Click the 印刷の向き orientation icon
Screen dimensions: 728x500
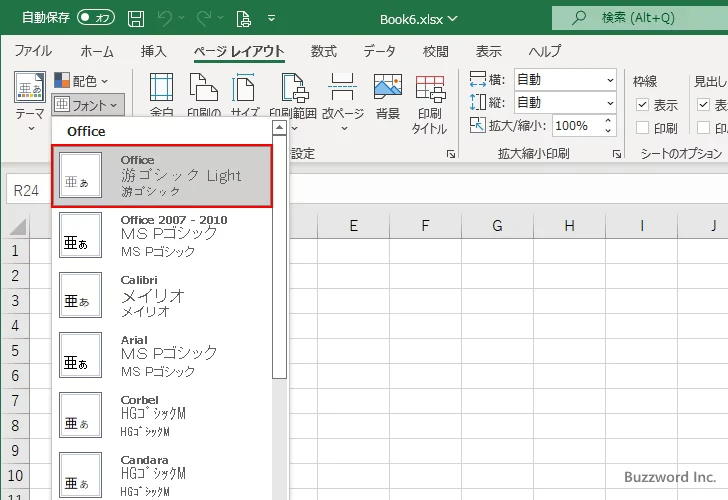click(x=204, y=87)
